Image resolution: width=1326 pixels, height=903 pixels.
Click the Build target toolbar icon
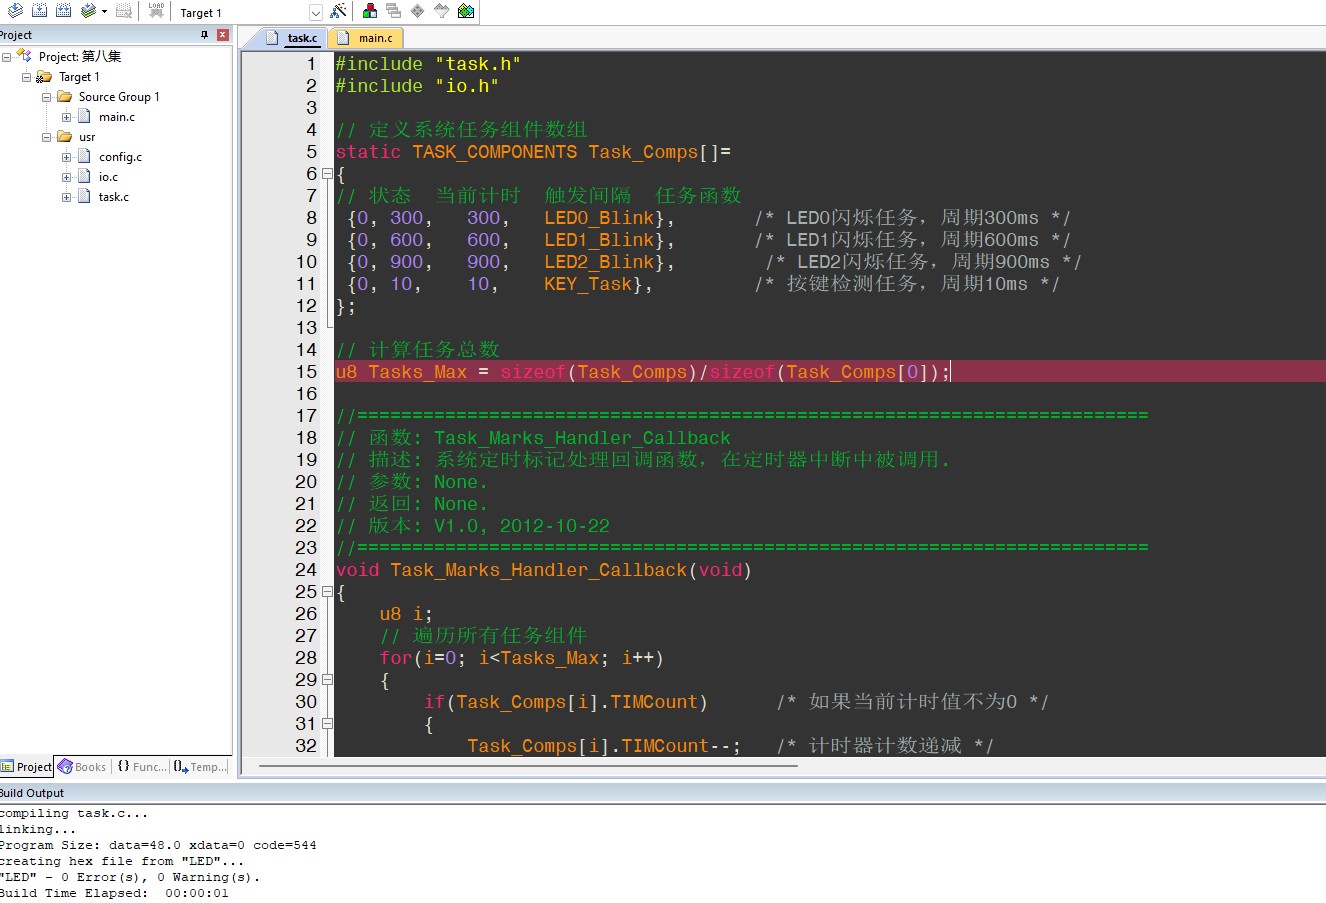[x=39, y=11]
